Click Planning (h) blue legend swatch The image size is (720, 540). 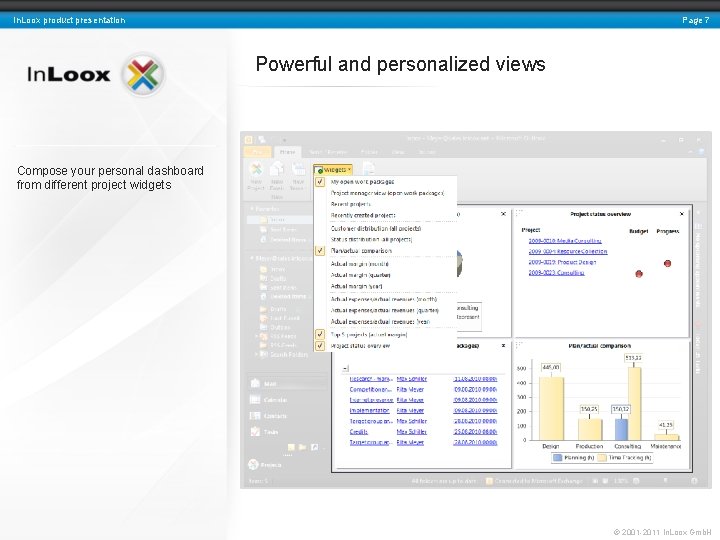tap(557, 458)
